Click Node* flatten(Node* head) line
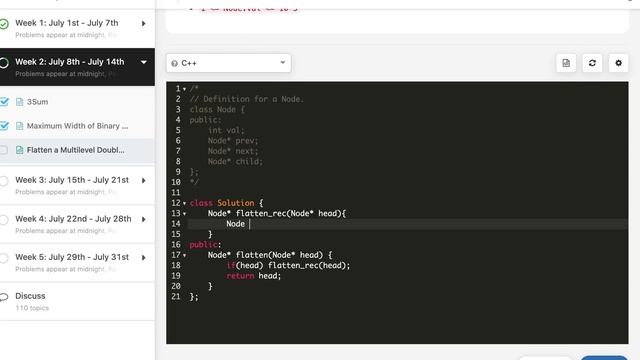Image resolution: width=640 pixels, height=360 pixels. (270, 255)
